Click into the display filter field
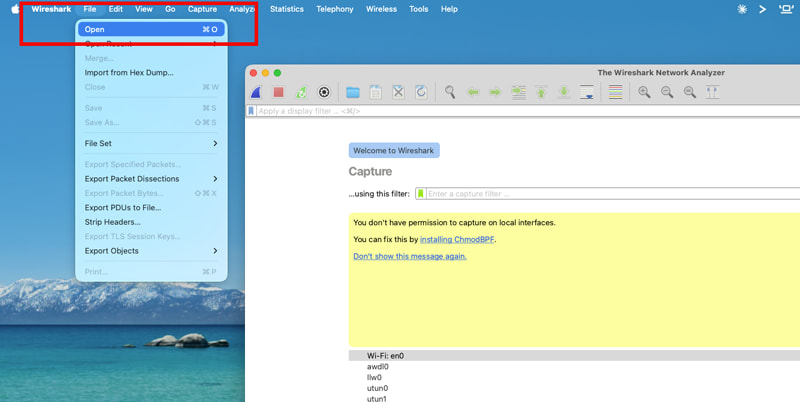This screenshot has height=402, width=800. pyautogui.click(x=523, y=111)
